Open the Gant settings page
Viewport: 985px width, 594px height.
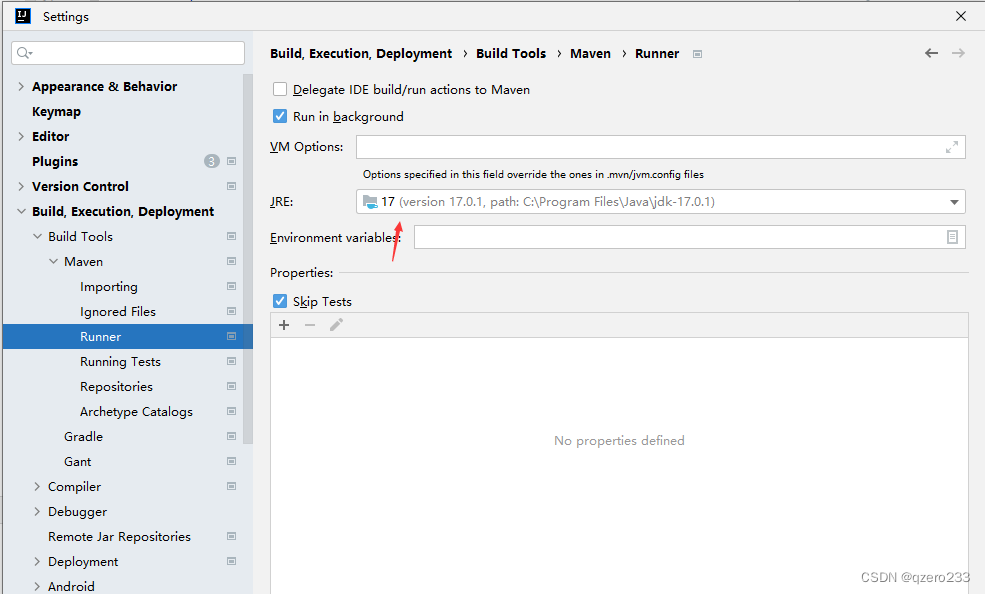[77, 462]
